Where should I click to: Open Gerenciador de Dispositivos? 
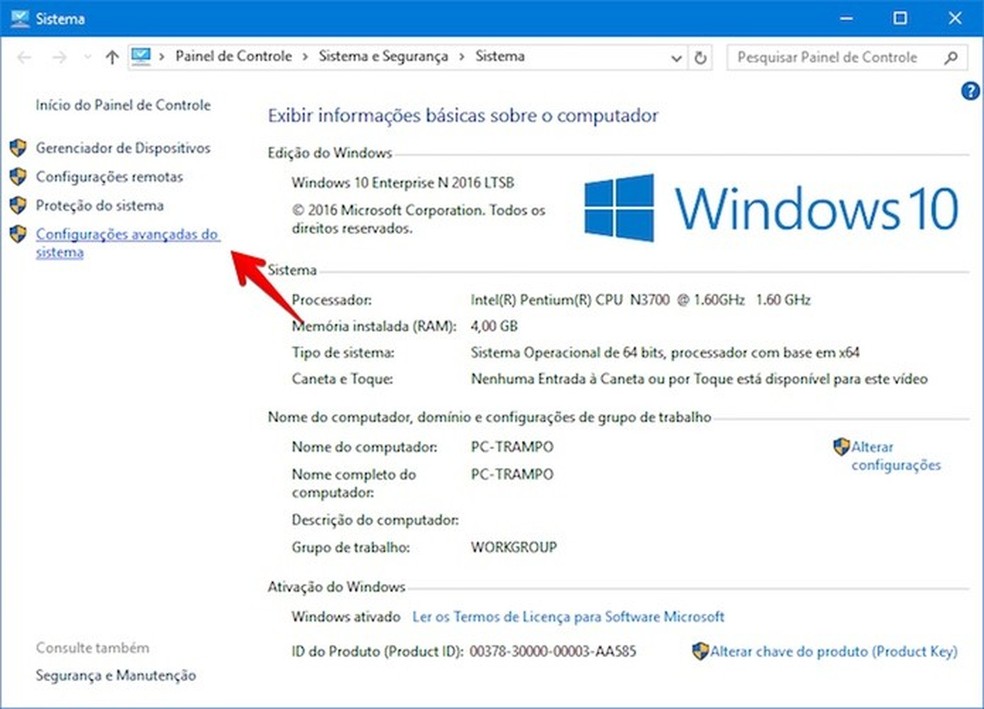pos(123,148)
